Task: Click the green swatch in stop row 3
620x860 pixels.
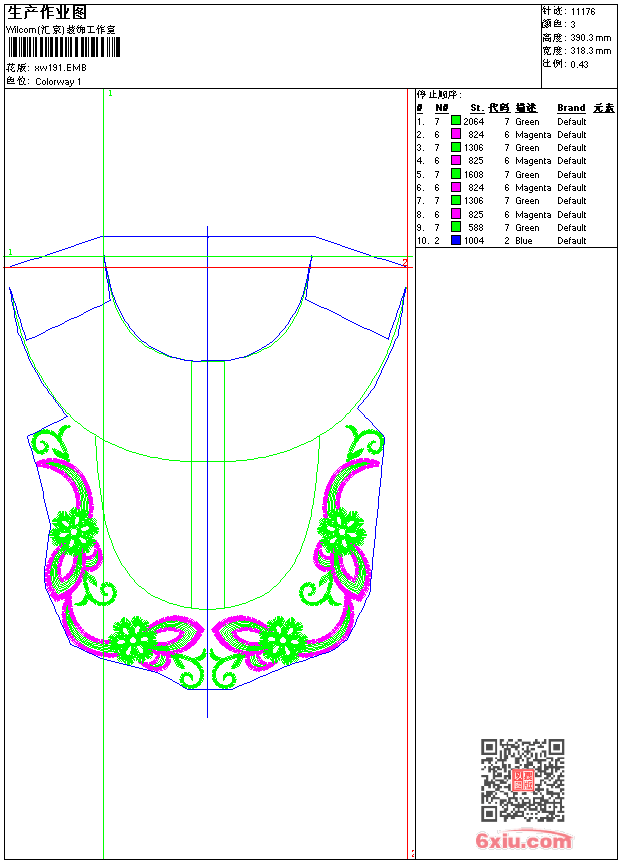Action: pos(455,147)
